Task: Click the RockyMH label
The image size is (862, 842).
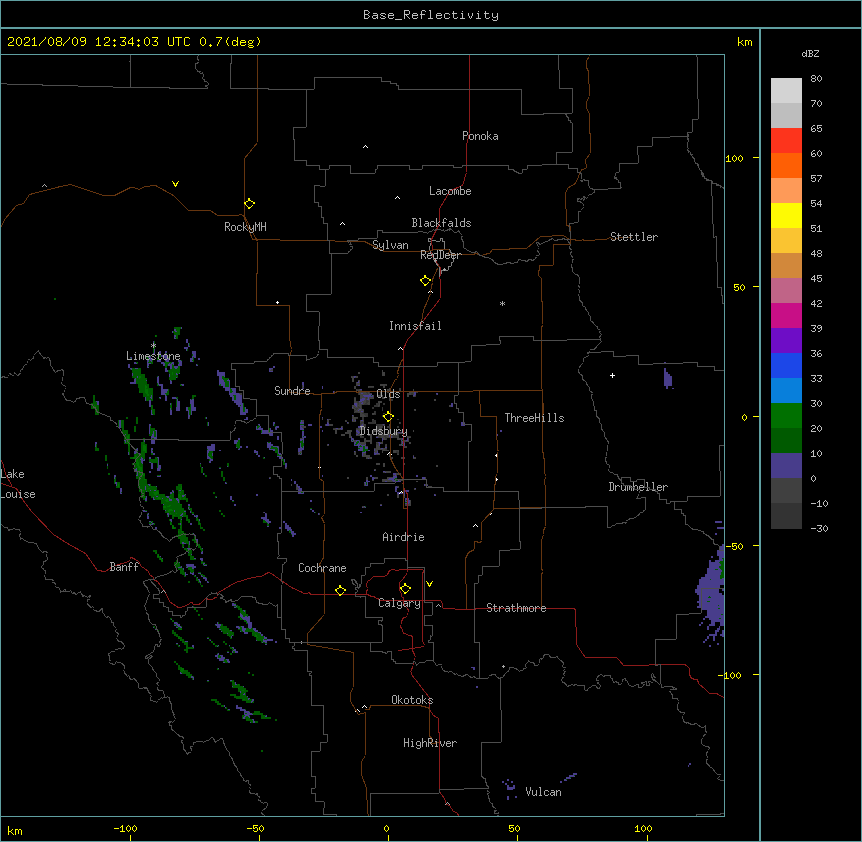Action: point(245,227)
